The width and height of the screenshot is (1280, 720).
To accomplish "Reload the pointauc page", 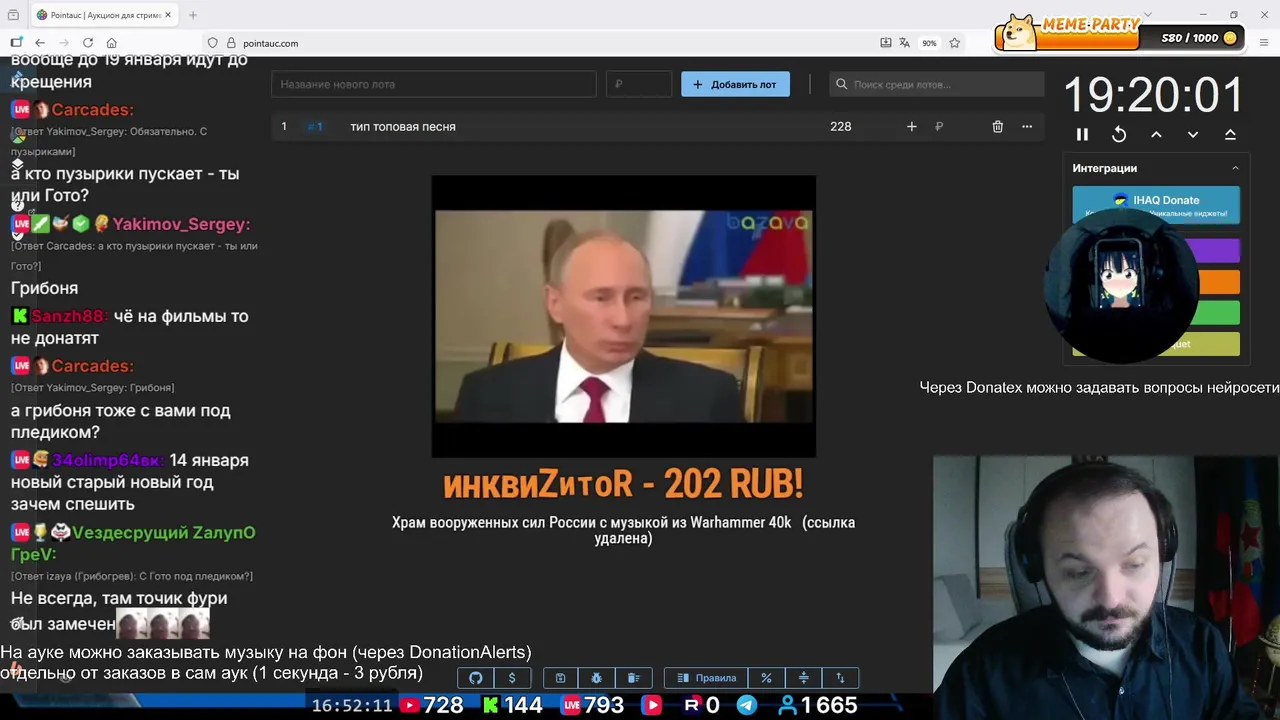I will pos(88,43).
